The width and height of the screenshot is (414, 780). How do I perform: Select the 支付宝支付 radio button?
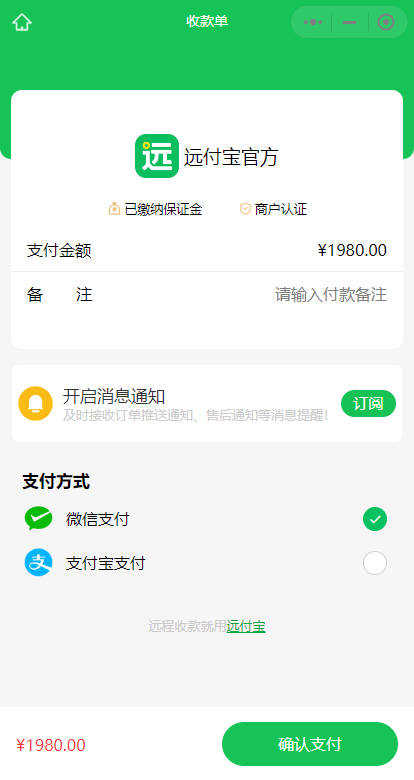[375, 563]
